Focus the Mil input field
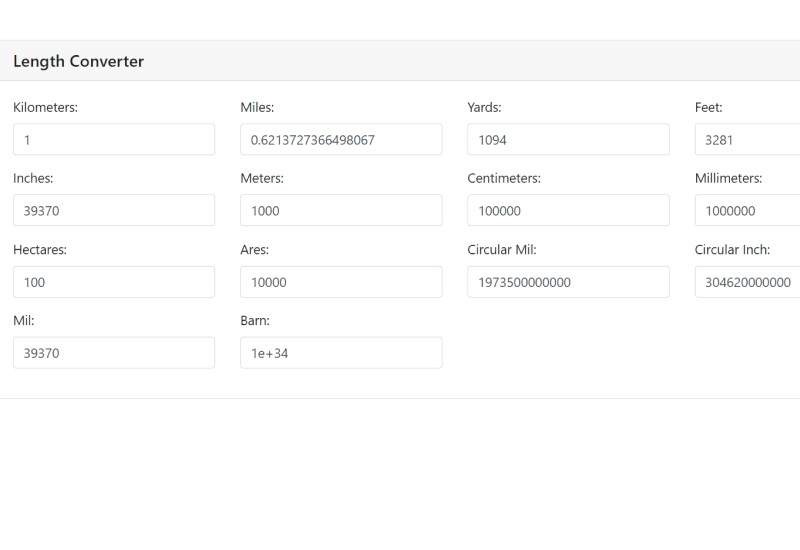 [x=114, y=353]
